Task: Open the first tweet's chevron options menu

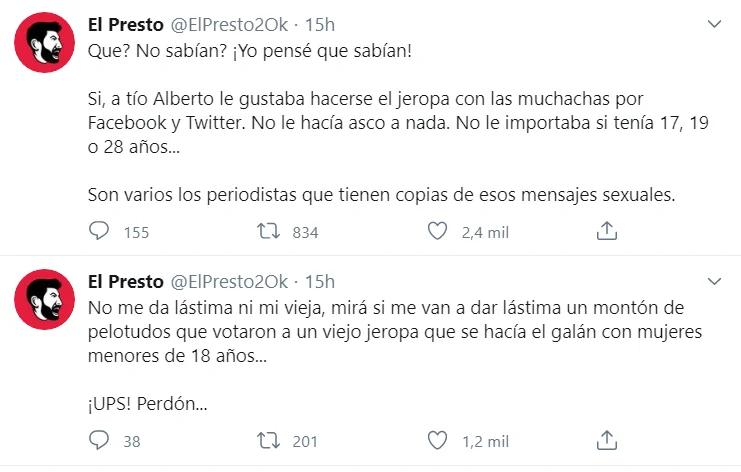Action: [714, 24]
